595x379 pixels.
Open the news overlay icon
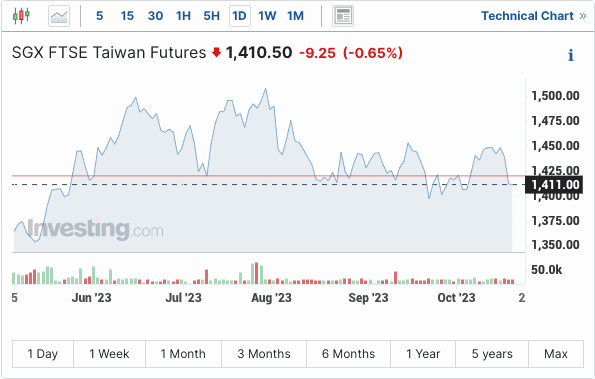pyautogui.click(x=343, y=16)
